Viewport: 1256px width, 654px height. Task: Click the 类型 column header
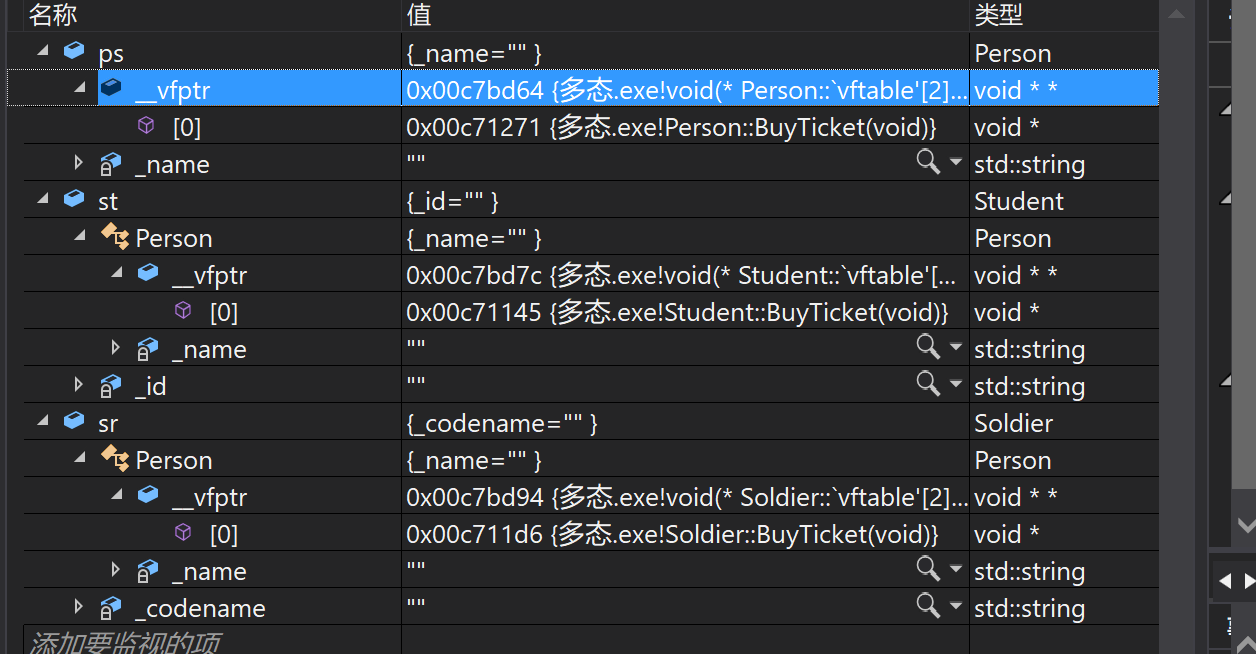[1064, 15]
